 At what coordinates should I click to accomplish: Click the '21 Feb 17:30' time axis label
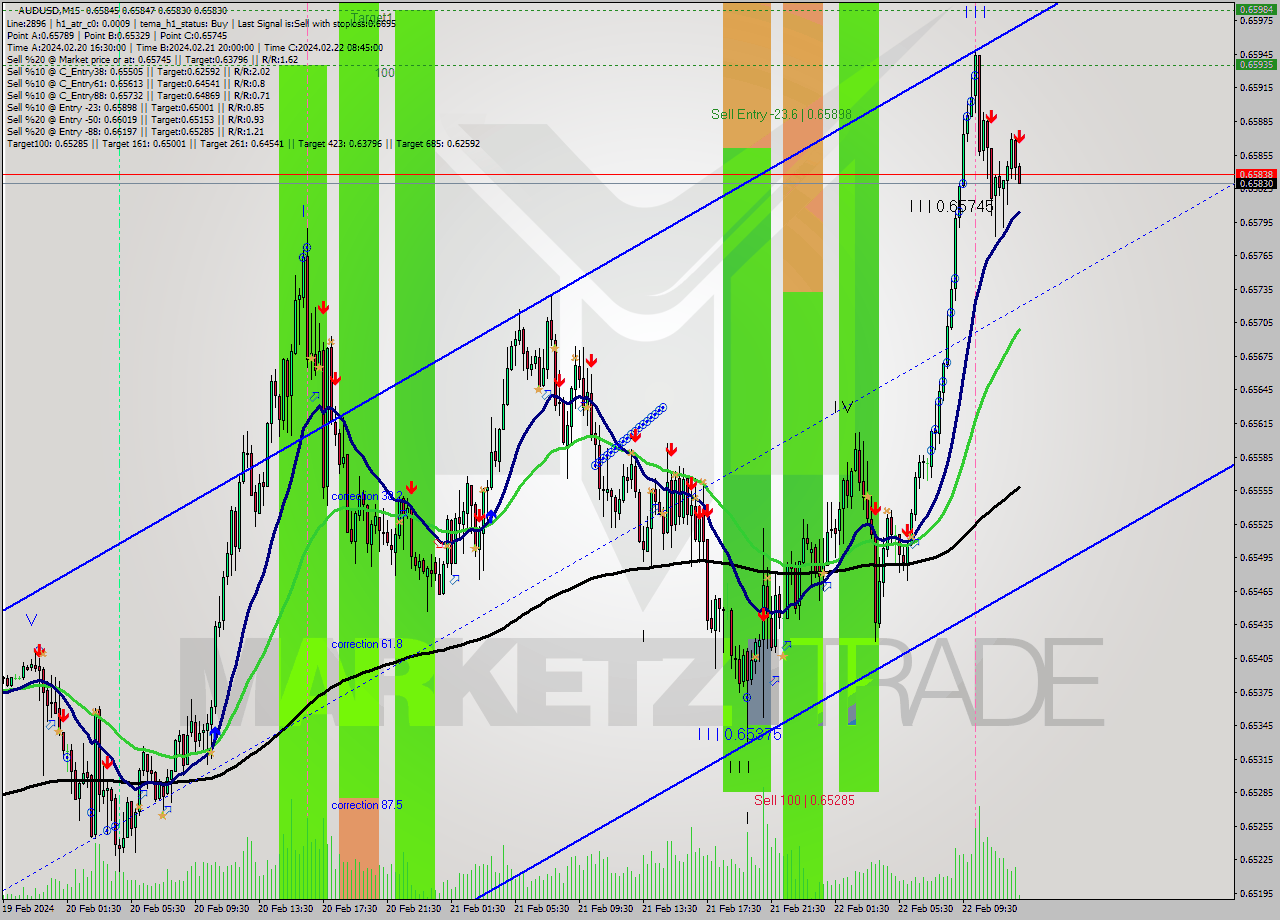[x=734, y=909]
